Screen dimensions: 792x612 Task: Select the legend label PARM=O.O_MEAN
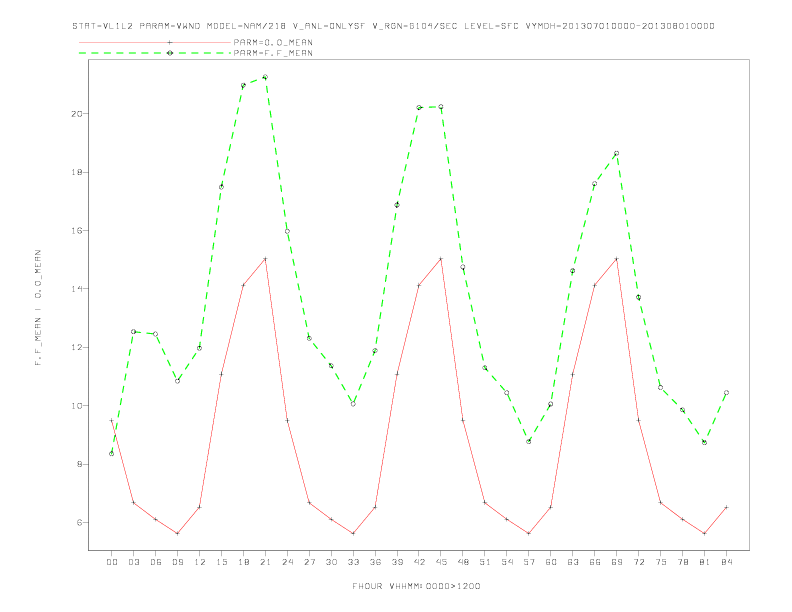point(273,42)
